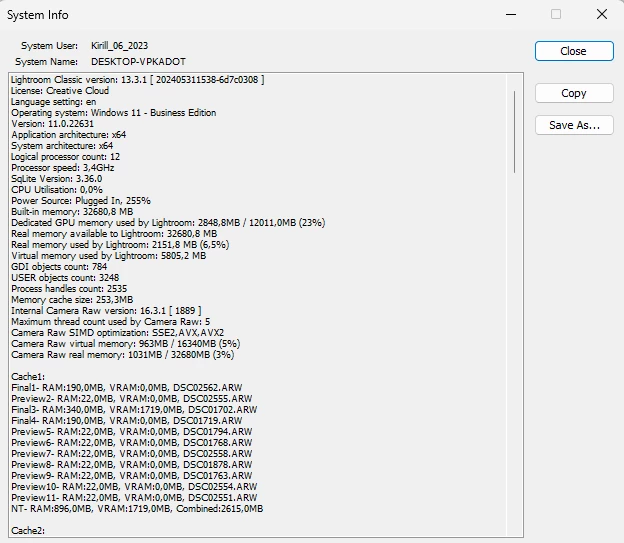Copy system info with the Copy button
This screenshot has width=624, height=543.
coord(574,93)
